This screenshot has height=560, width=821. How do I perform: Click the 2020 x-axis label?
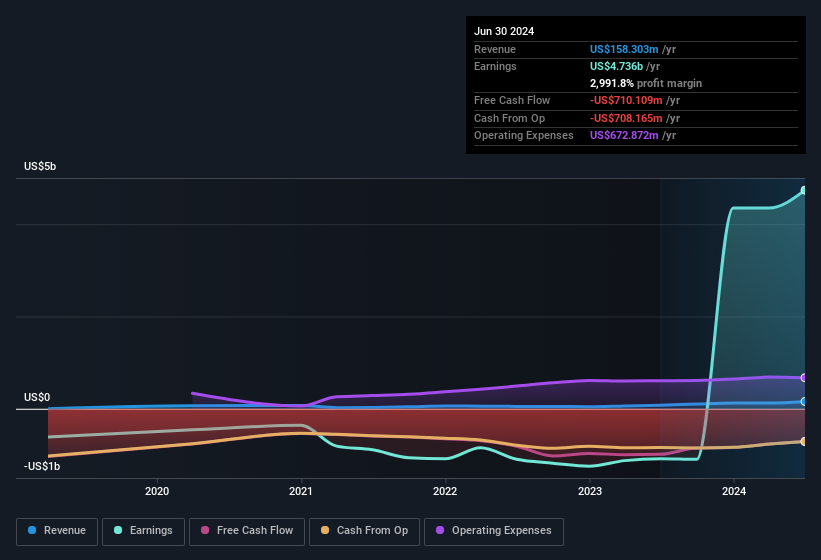tap(157, 491)
